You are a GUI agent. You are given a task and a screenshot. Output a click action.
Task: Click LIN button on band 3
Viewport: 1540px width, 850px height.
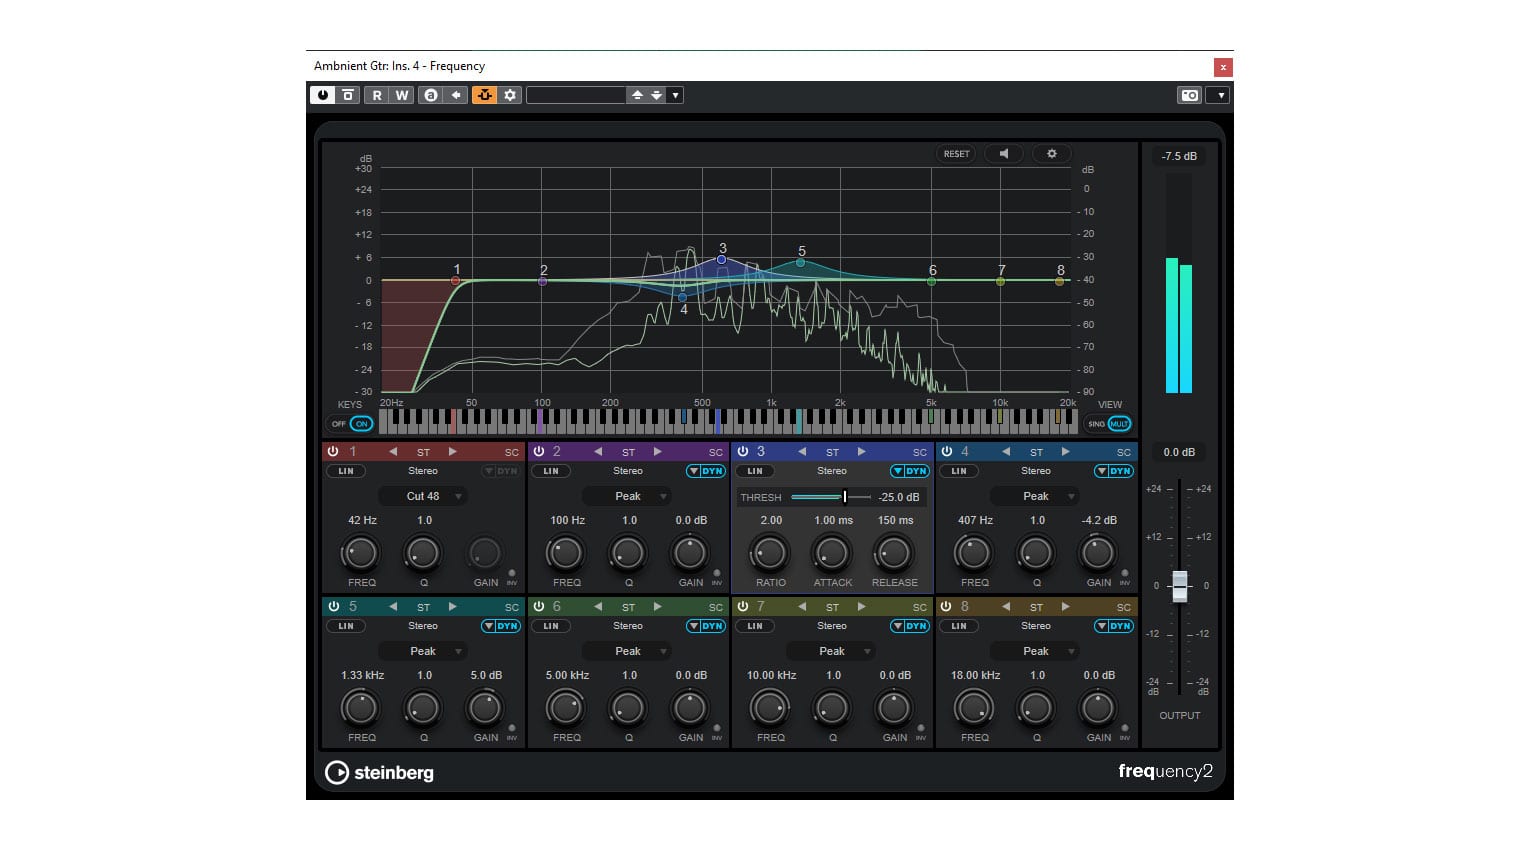click(x=755, y=471)
